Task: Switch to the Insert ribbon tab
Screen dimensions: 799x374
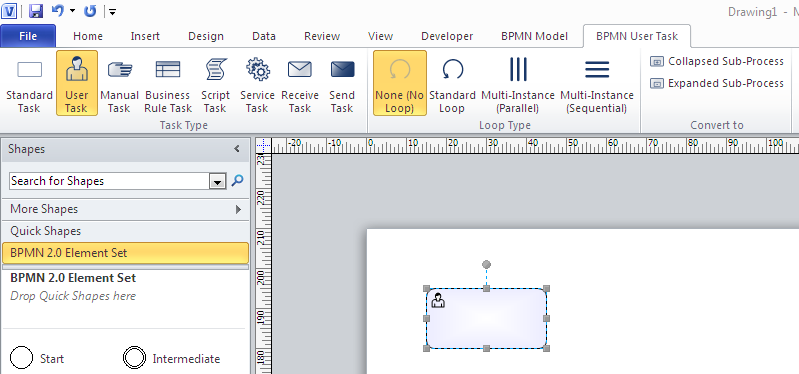Action: [x=145, y=36]
